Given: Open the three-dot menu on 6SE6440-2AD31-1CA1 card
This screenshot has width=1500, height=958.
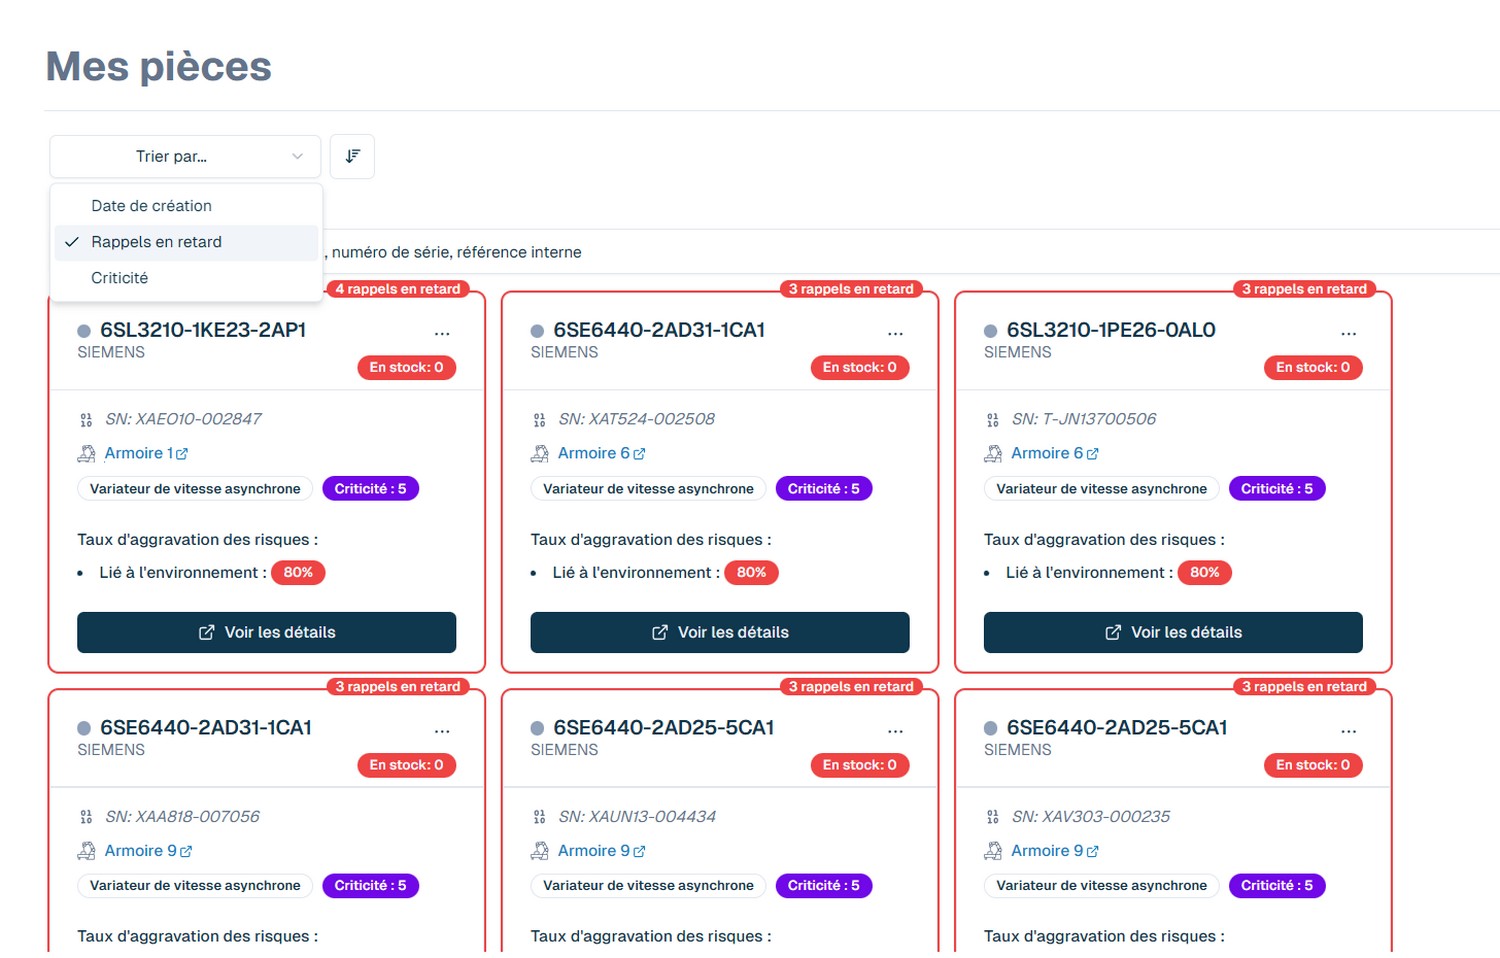Looking at the screenshot, I should pyautogui.click(x=896, y=332).
